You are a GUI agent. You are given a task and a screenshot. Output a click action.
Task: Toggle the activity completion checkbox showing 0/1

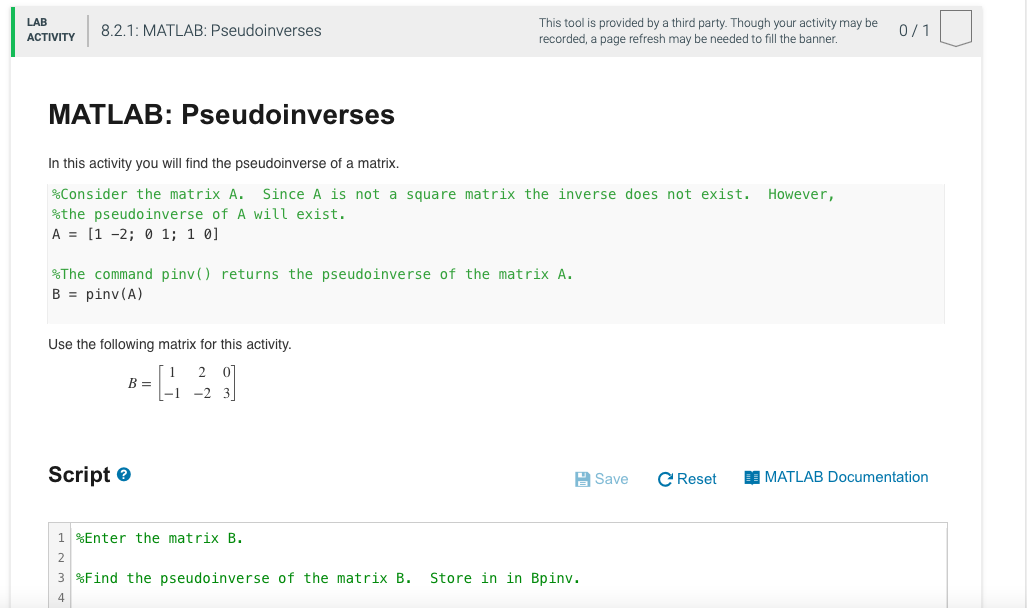point(955,29)
